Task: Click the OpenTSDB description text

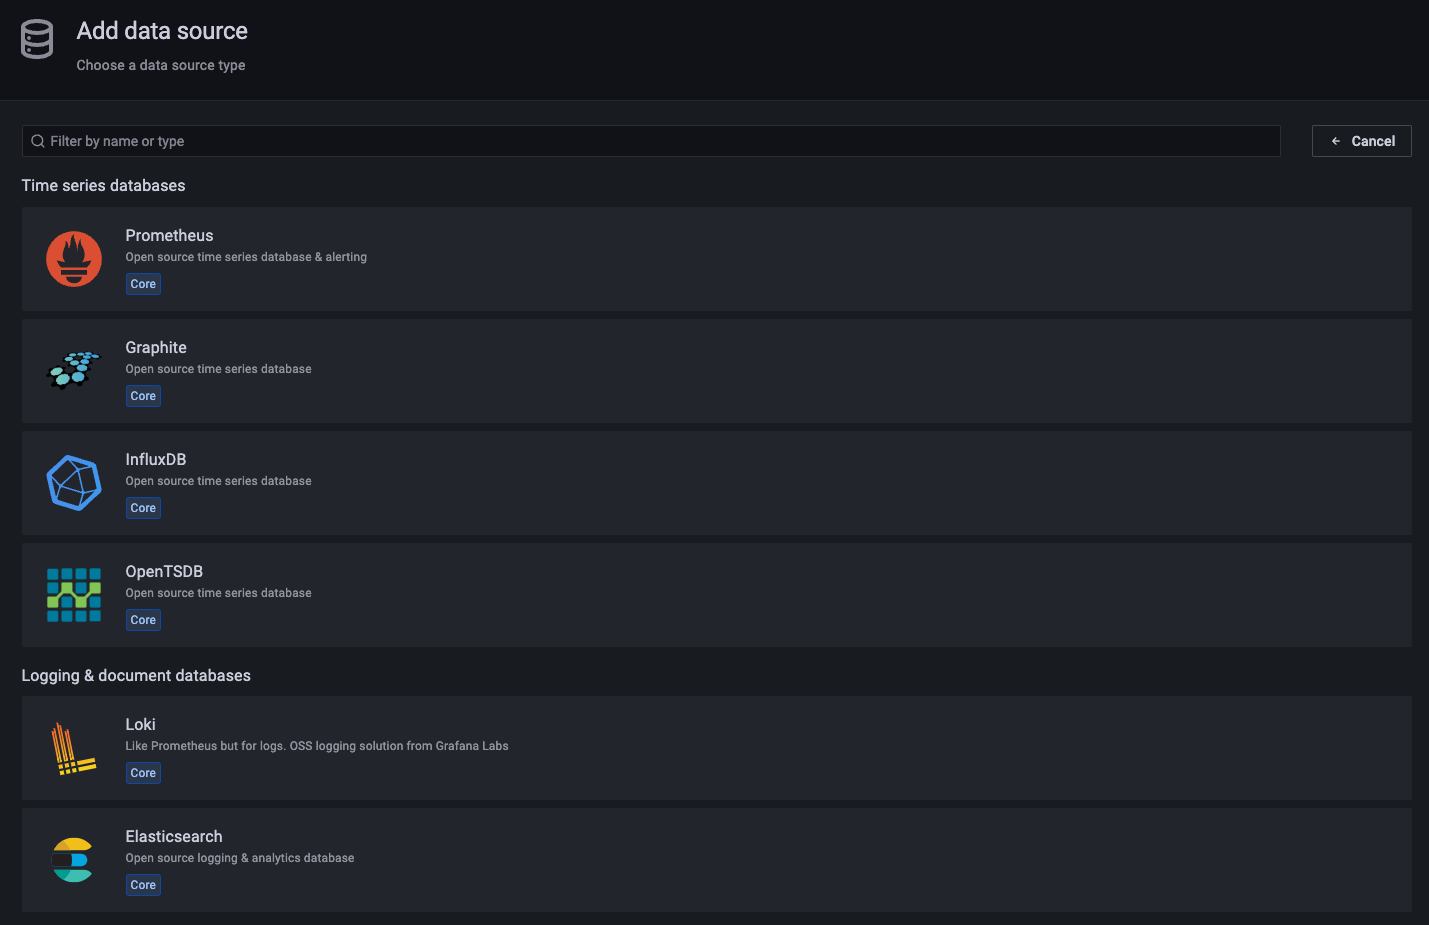Action: click(218, 593)
